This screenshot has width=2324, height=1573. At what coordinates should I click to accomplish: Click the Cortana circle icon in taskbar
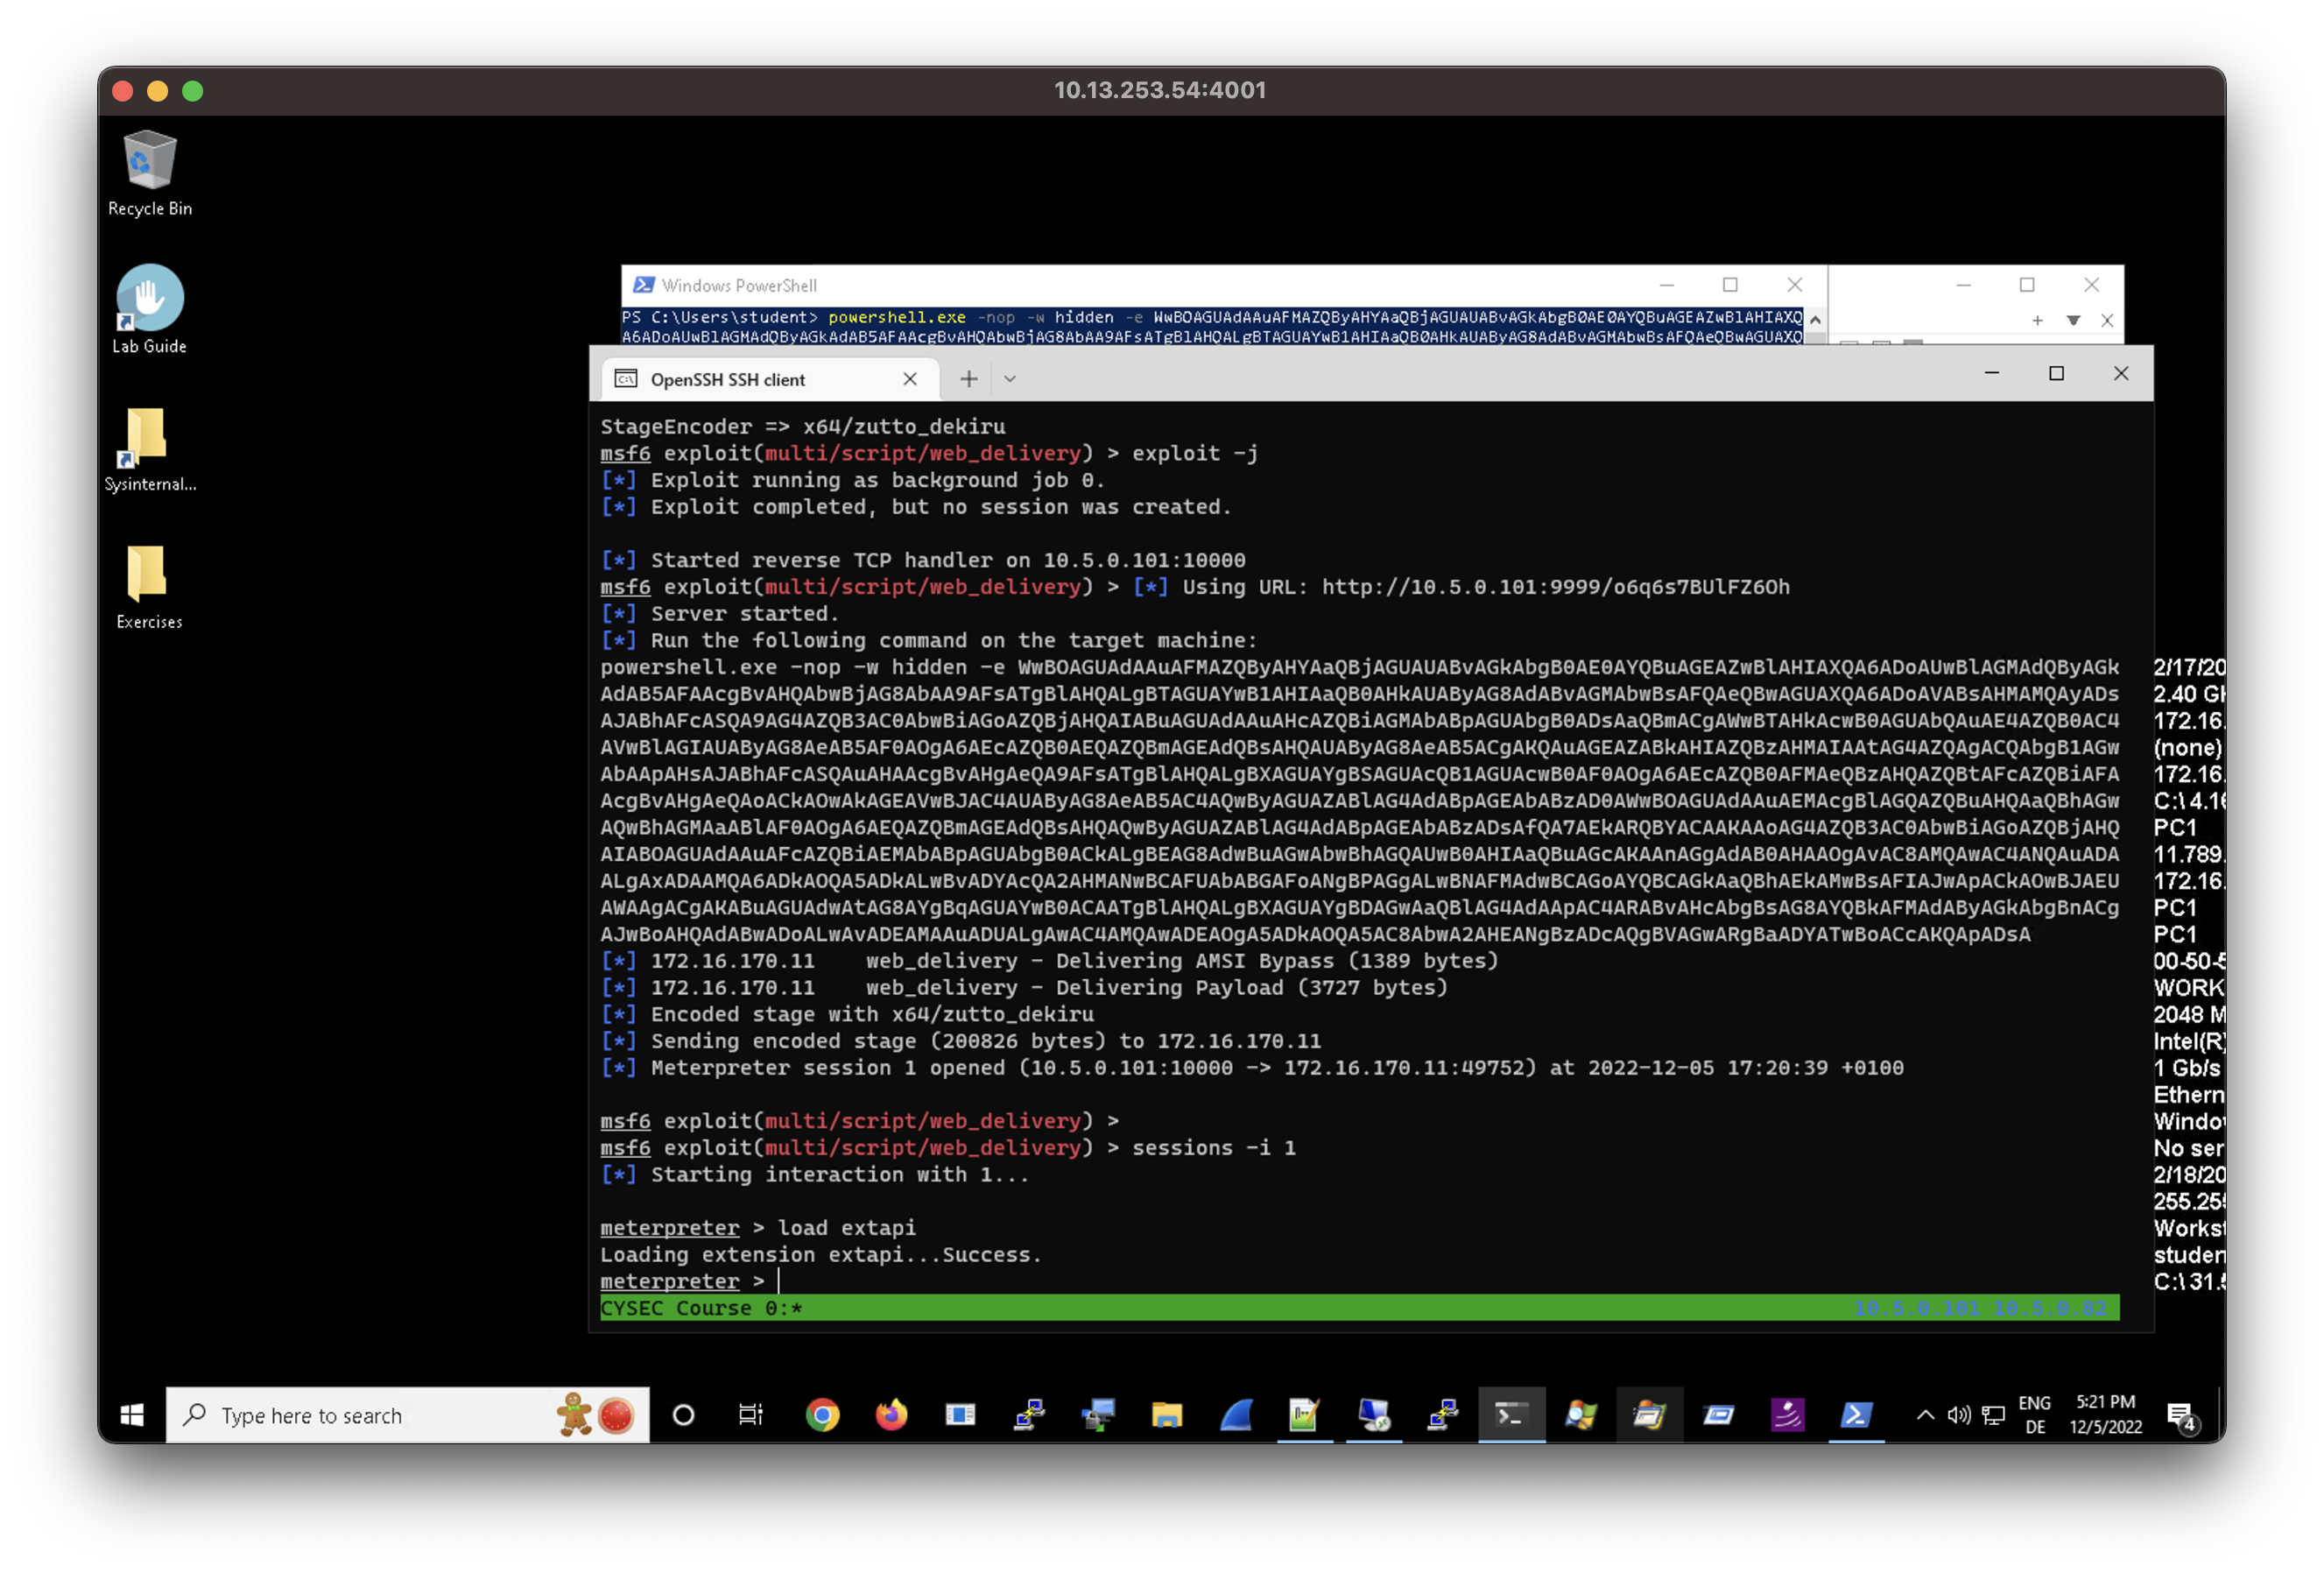(x=683, y=1415)
